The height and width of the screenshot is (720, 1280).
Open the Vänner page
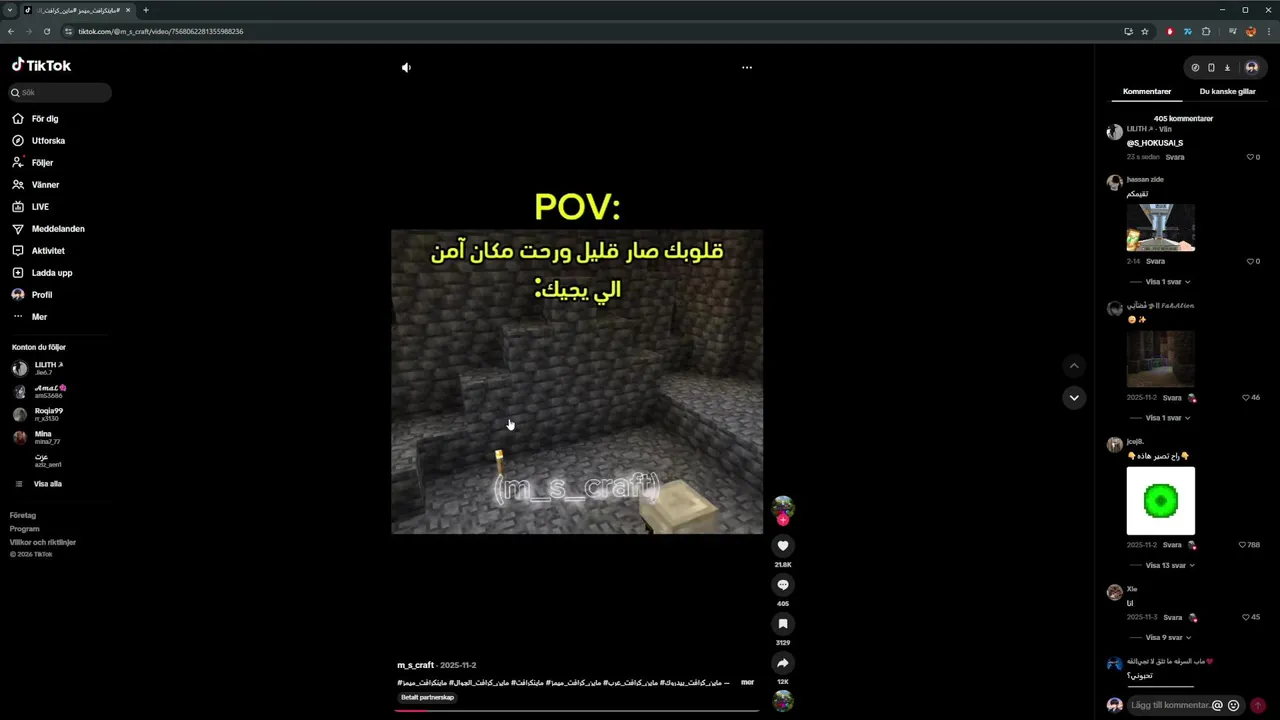click(x=45, y=185)
